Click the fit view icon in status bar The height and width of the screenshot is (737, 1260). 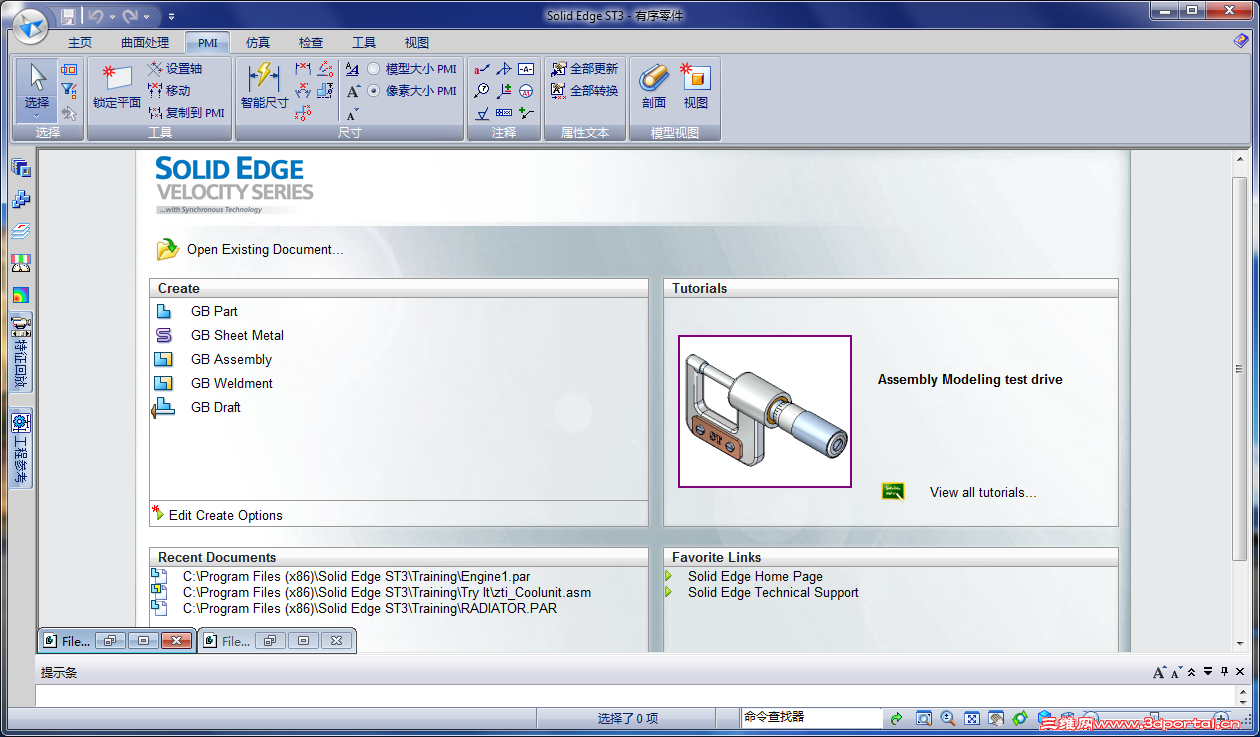coord(971,718)
